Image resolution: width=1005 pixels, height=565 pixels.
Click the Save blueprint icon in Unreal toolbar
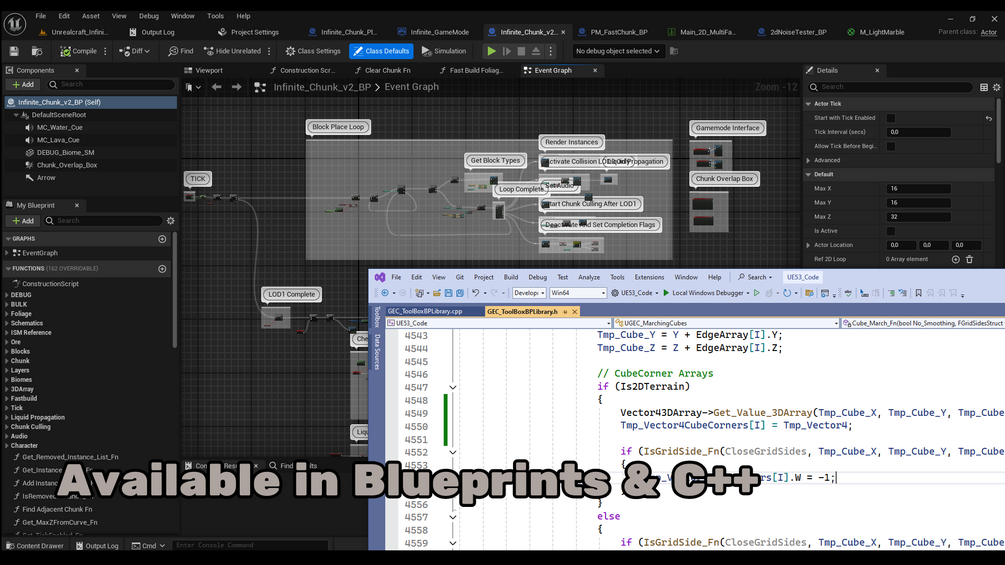[x=14, y=51]
